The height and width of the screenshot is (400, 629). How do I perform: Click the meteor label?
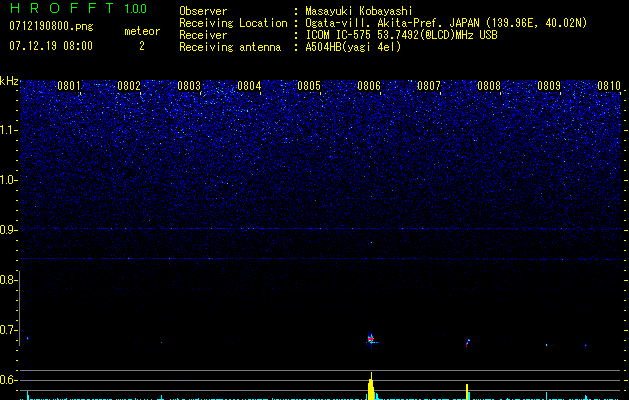coord(142,31)
